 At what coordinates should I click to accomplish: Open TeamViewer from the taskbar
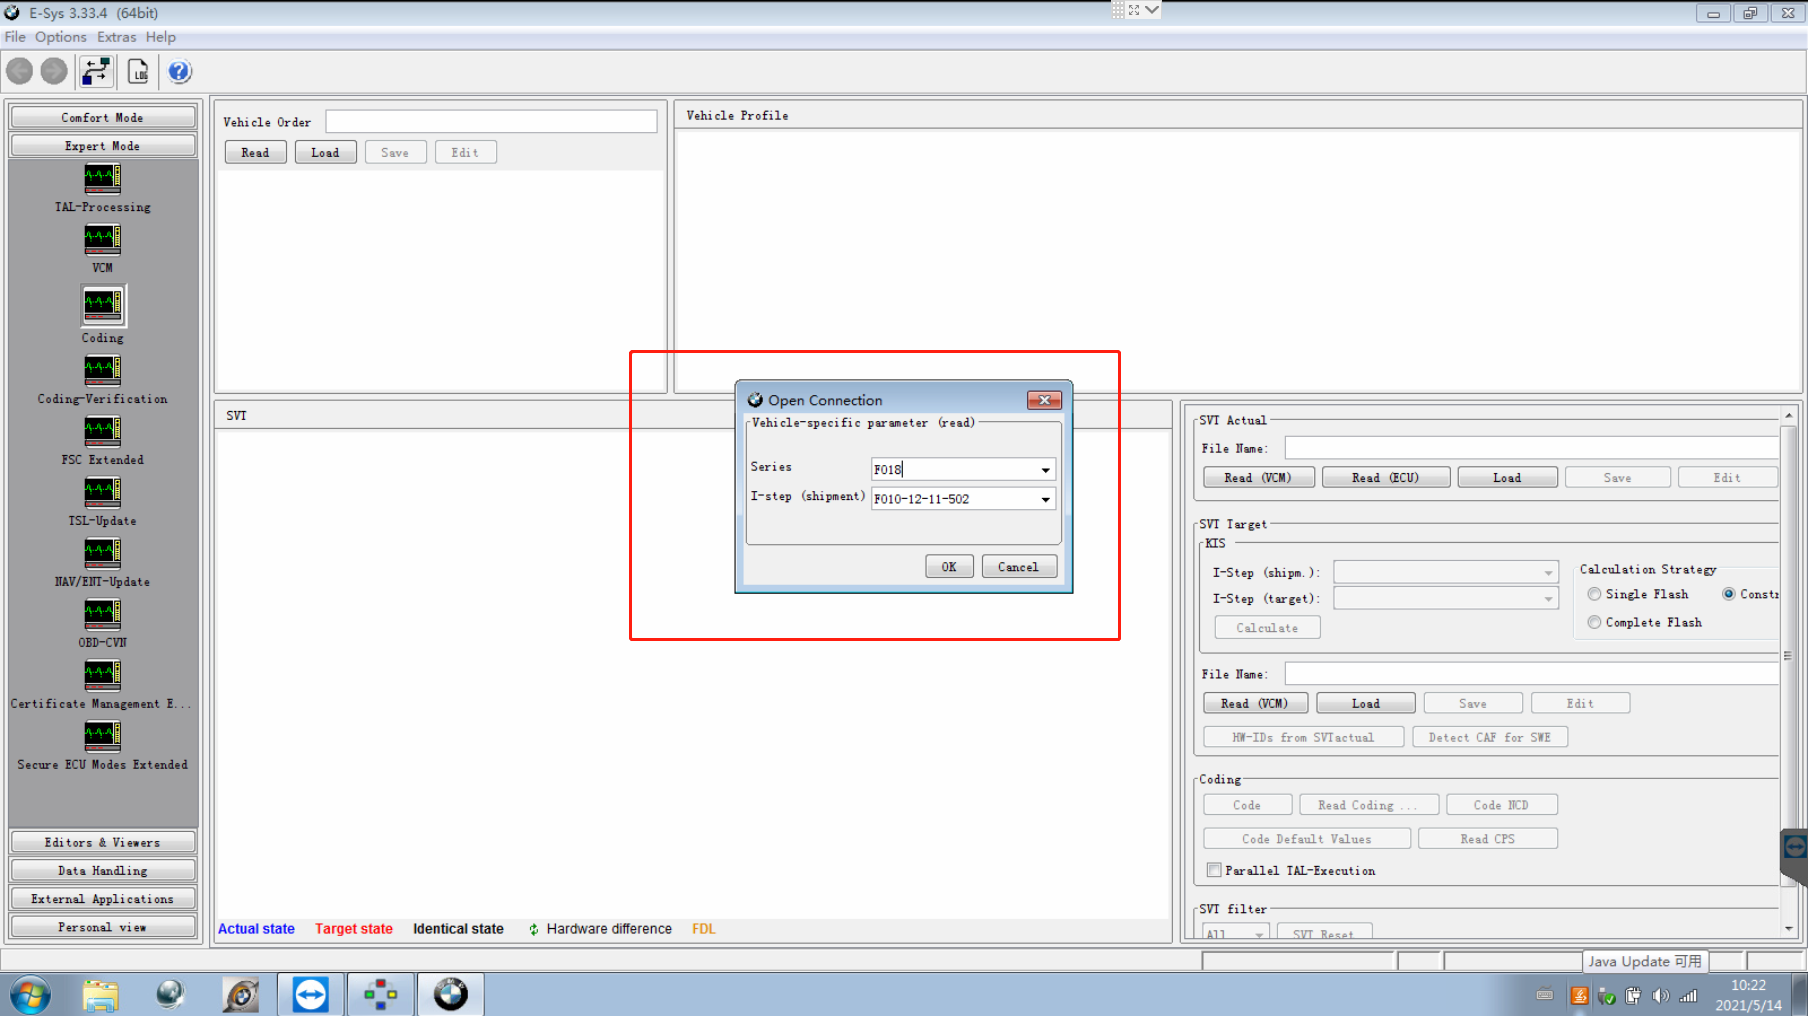[x=310, y=995]
